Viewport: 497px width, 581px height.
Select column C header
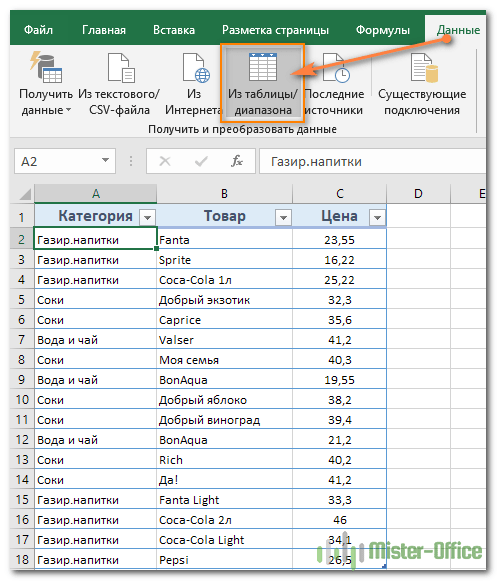pos(339,194)
